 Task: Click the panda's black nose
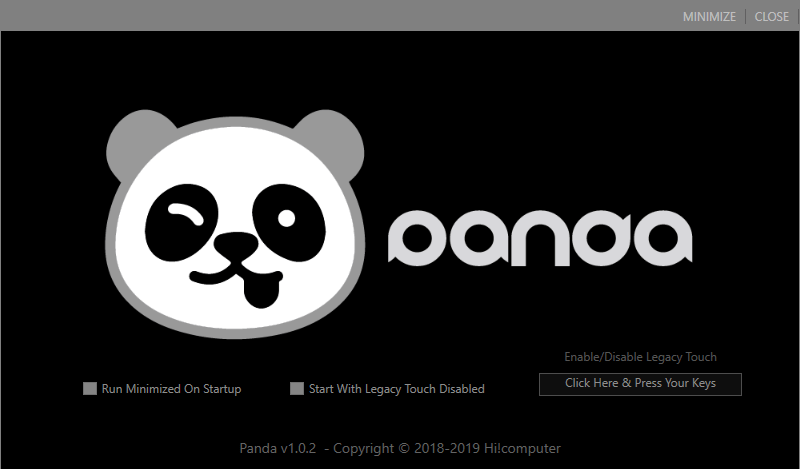point(236,245)
